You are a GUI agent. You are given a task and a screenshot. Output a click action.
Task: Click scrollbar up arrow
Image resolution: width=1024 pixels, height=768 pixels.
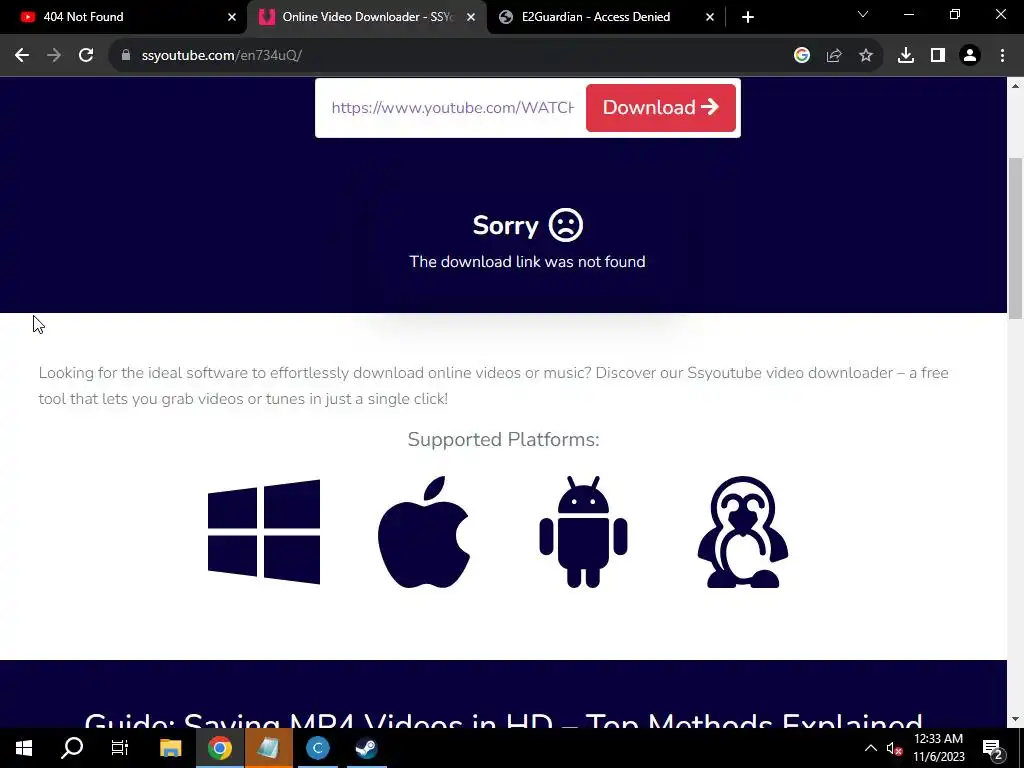point(1016,86)
